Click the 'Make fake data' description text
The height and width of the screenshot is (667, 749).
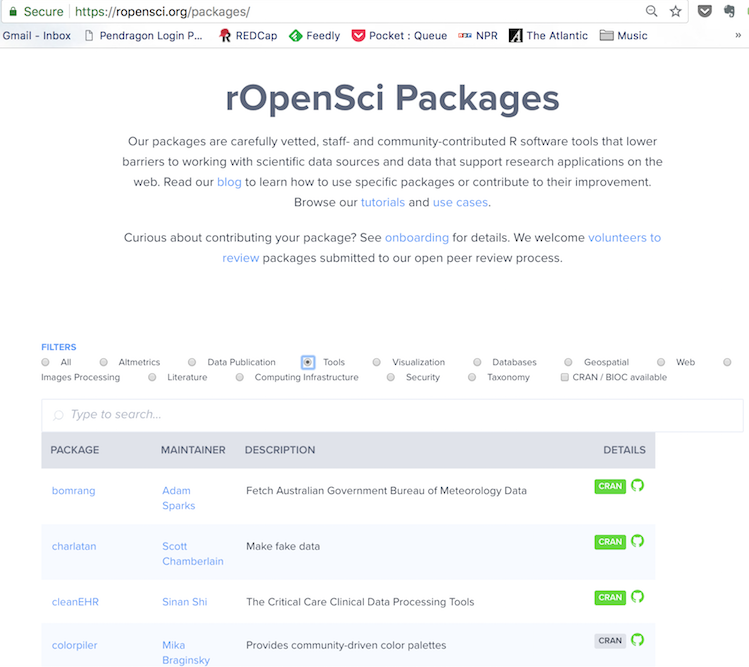(x=283, y=547)
